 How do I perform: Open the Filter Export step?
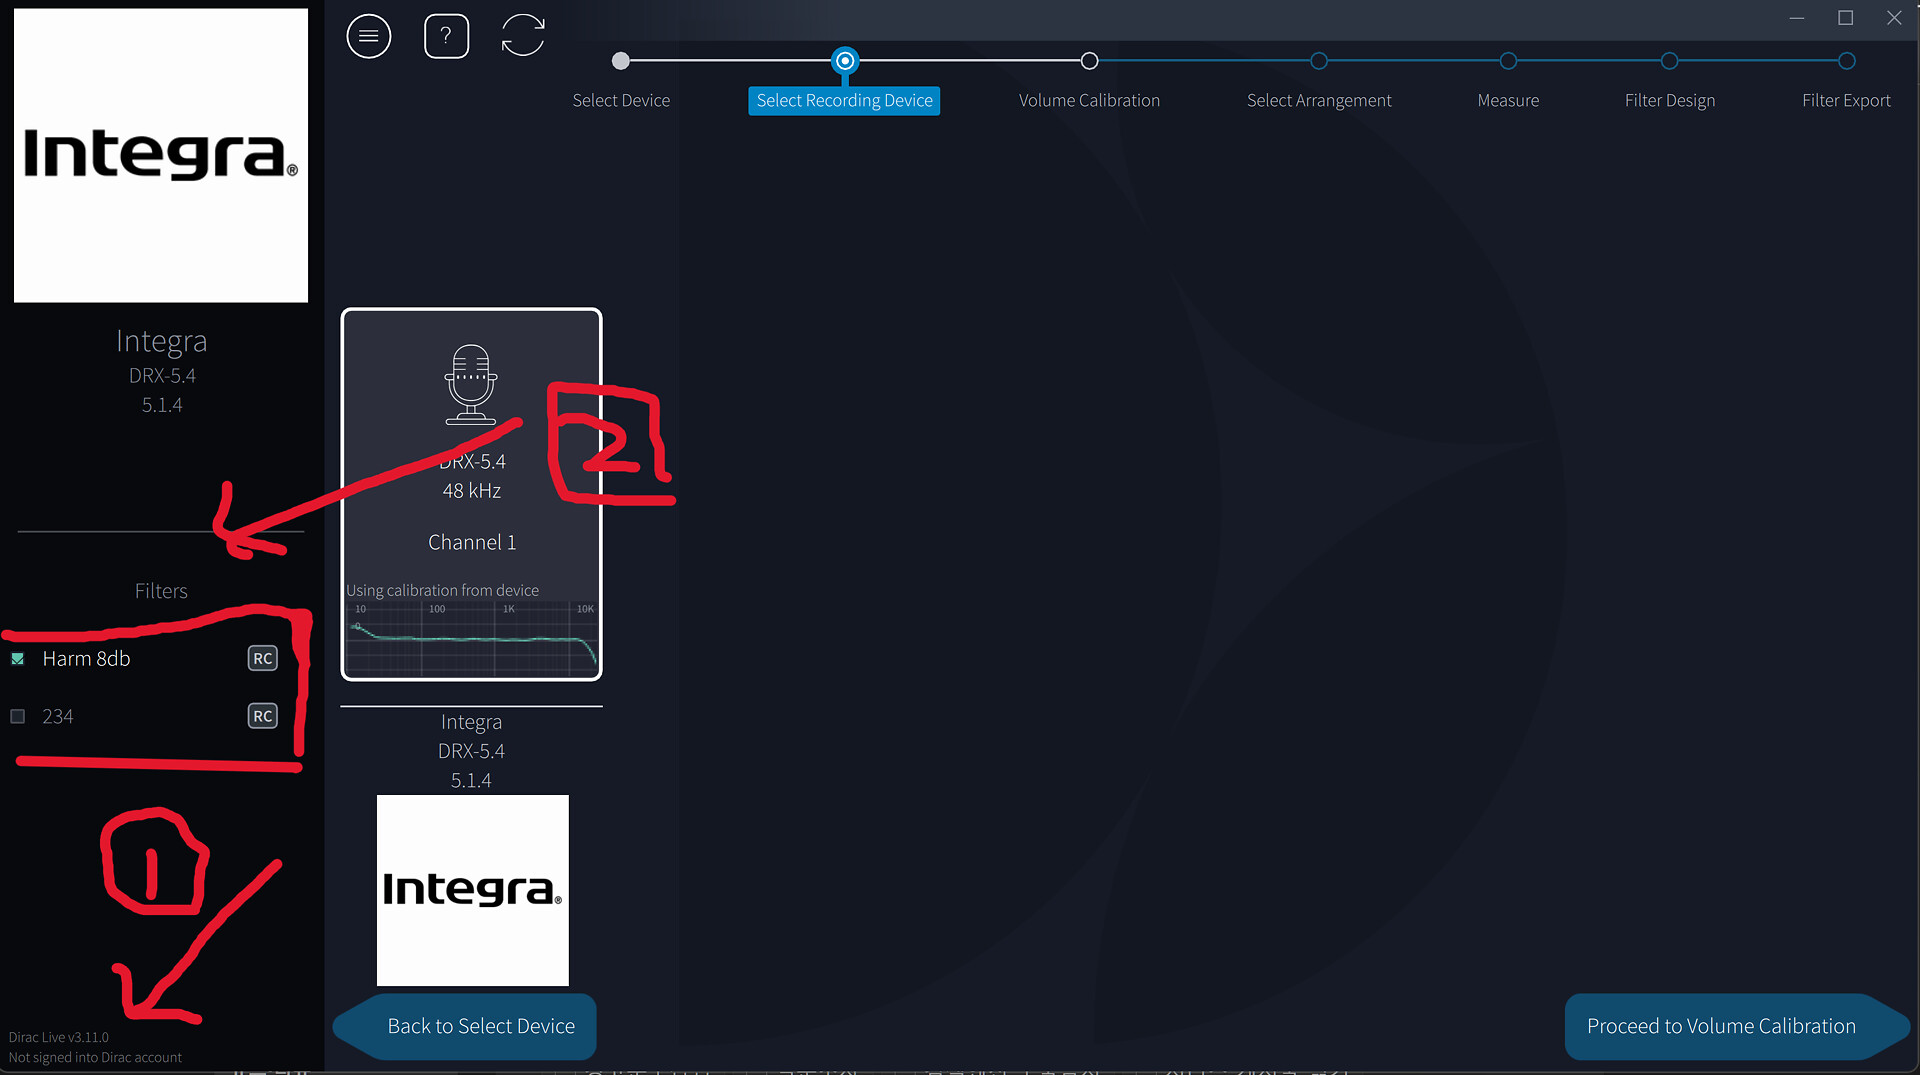(x=1846, y=101)
